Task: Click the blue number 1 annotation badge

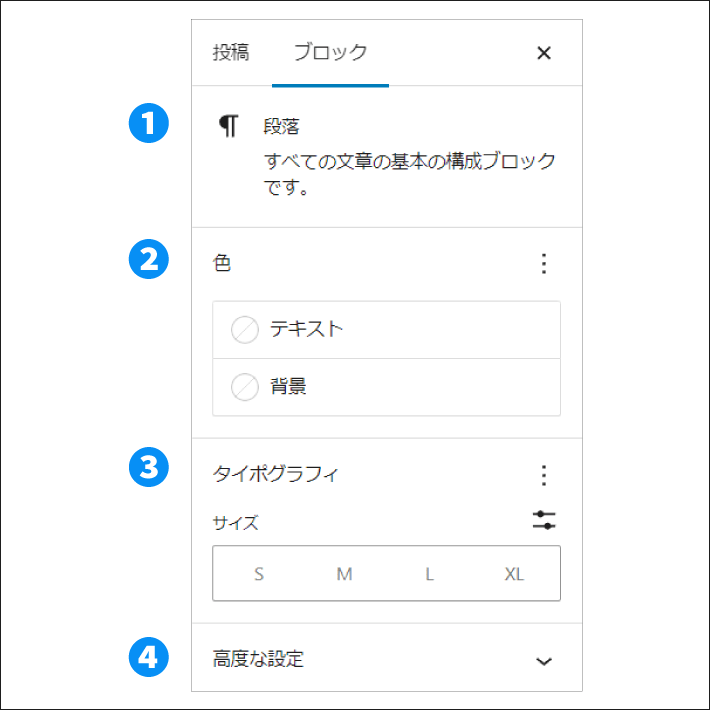Action: [149, 126]
